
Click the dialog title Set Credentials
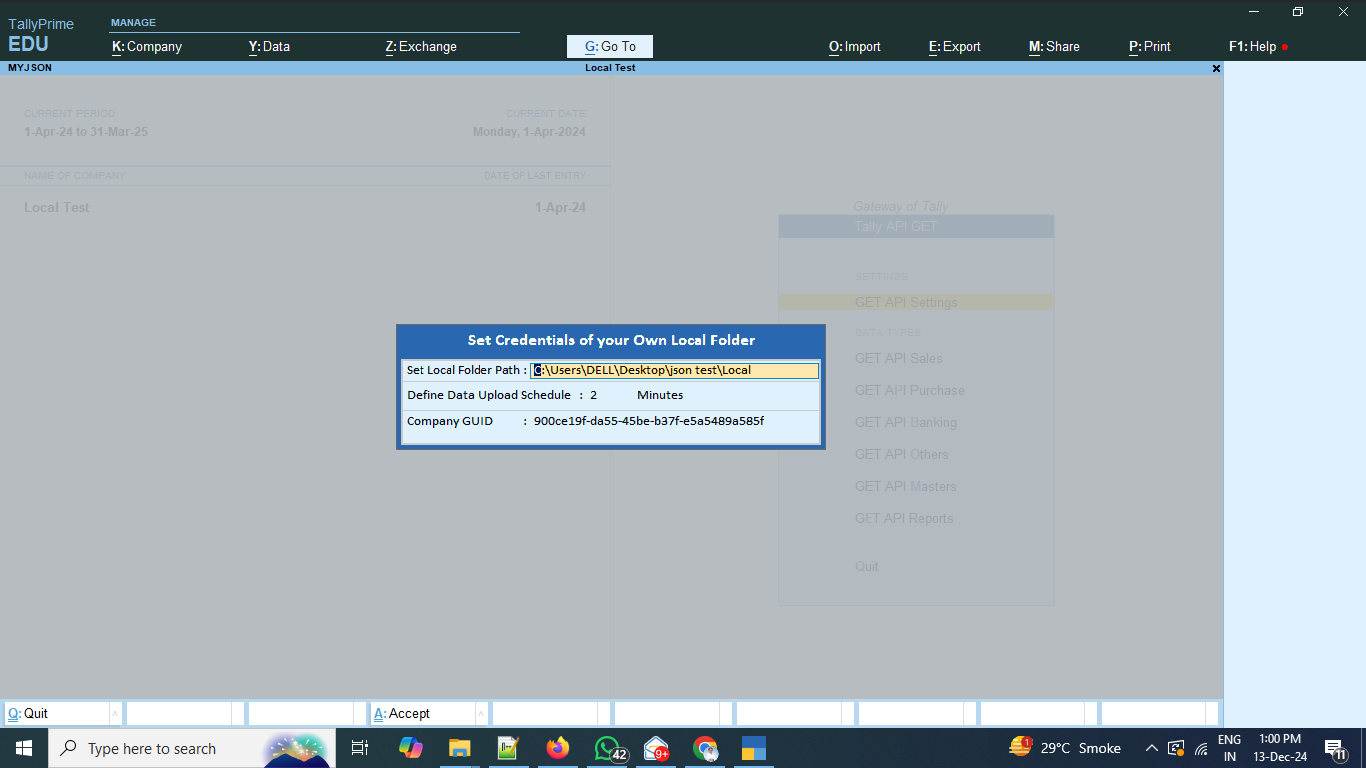pos(611,340)
